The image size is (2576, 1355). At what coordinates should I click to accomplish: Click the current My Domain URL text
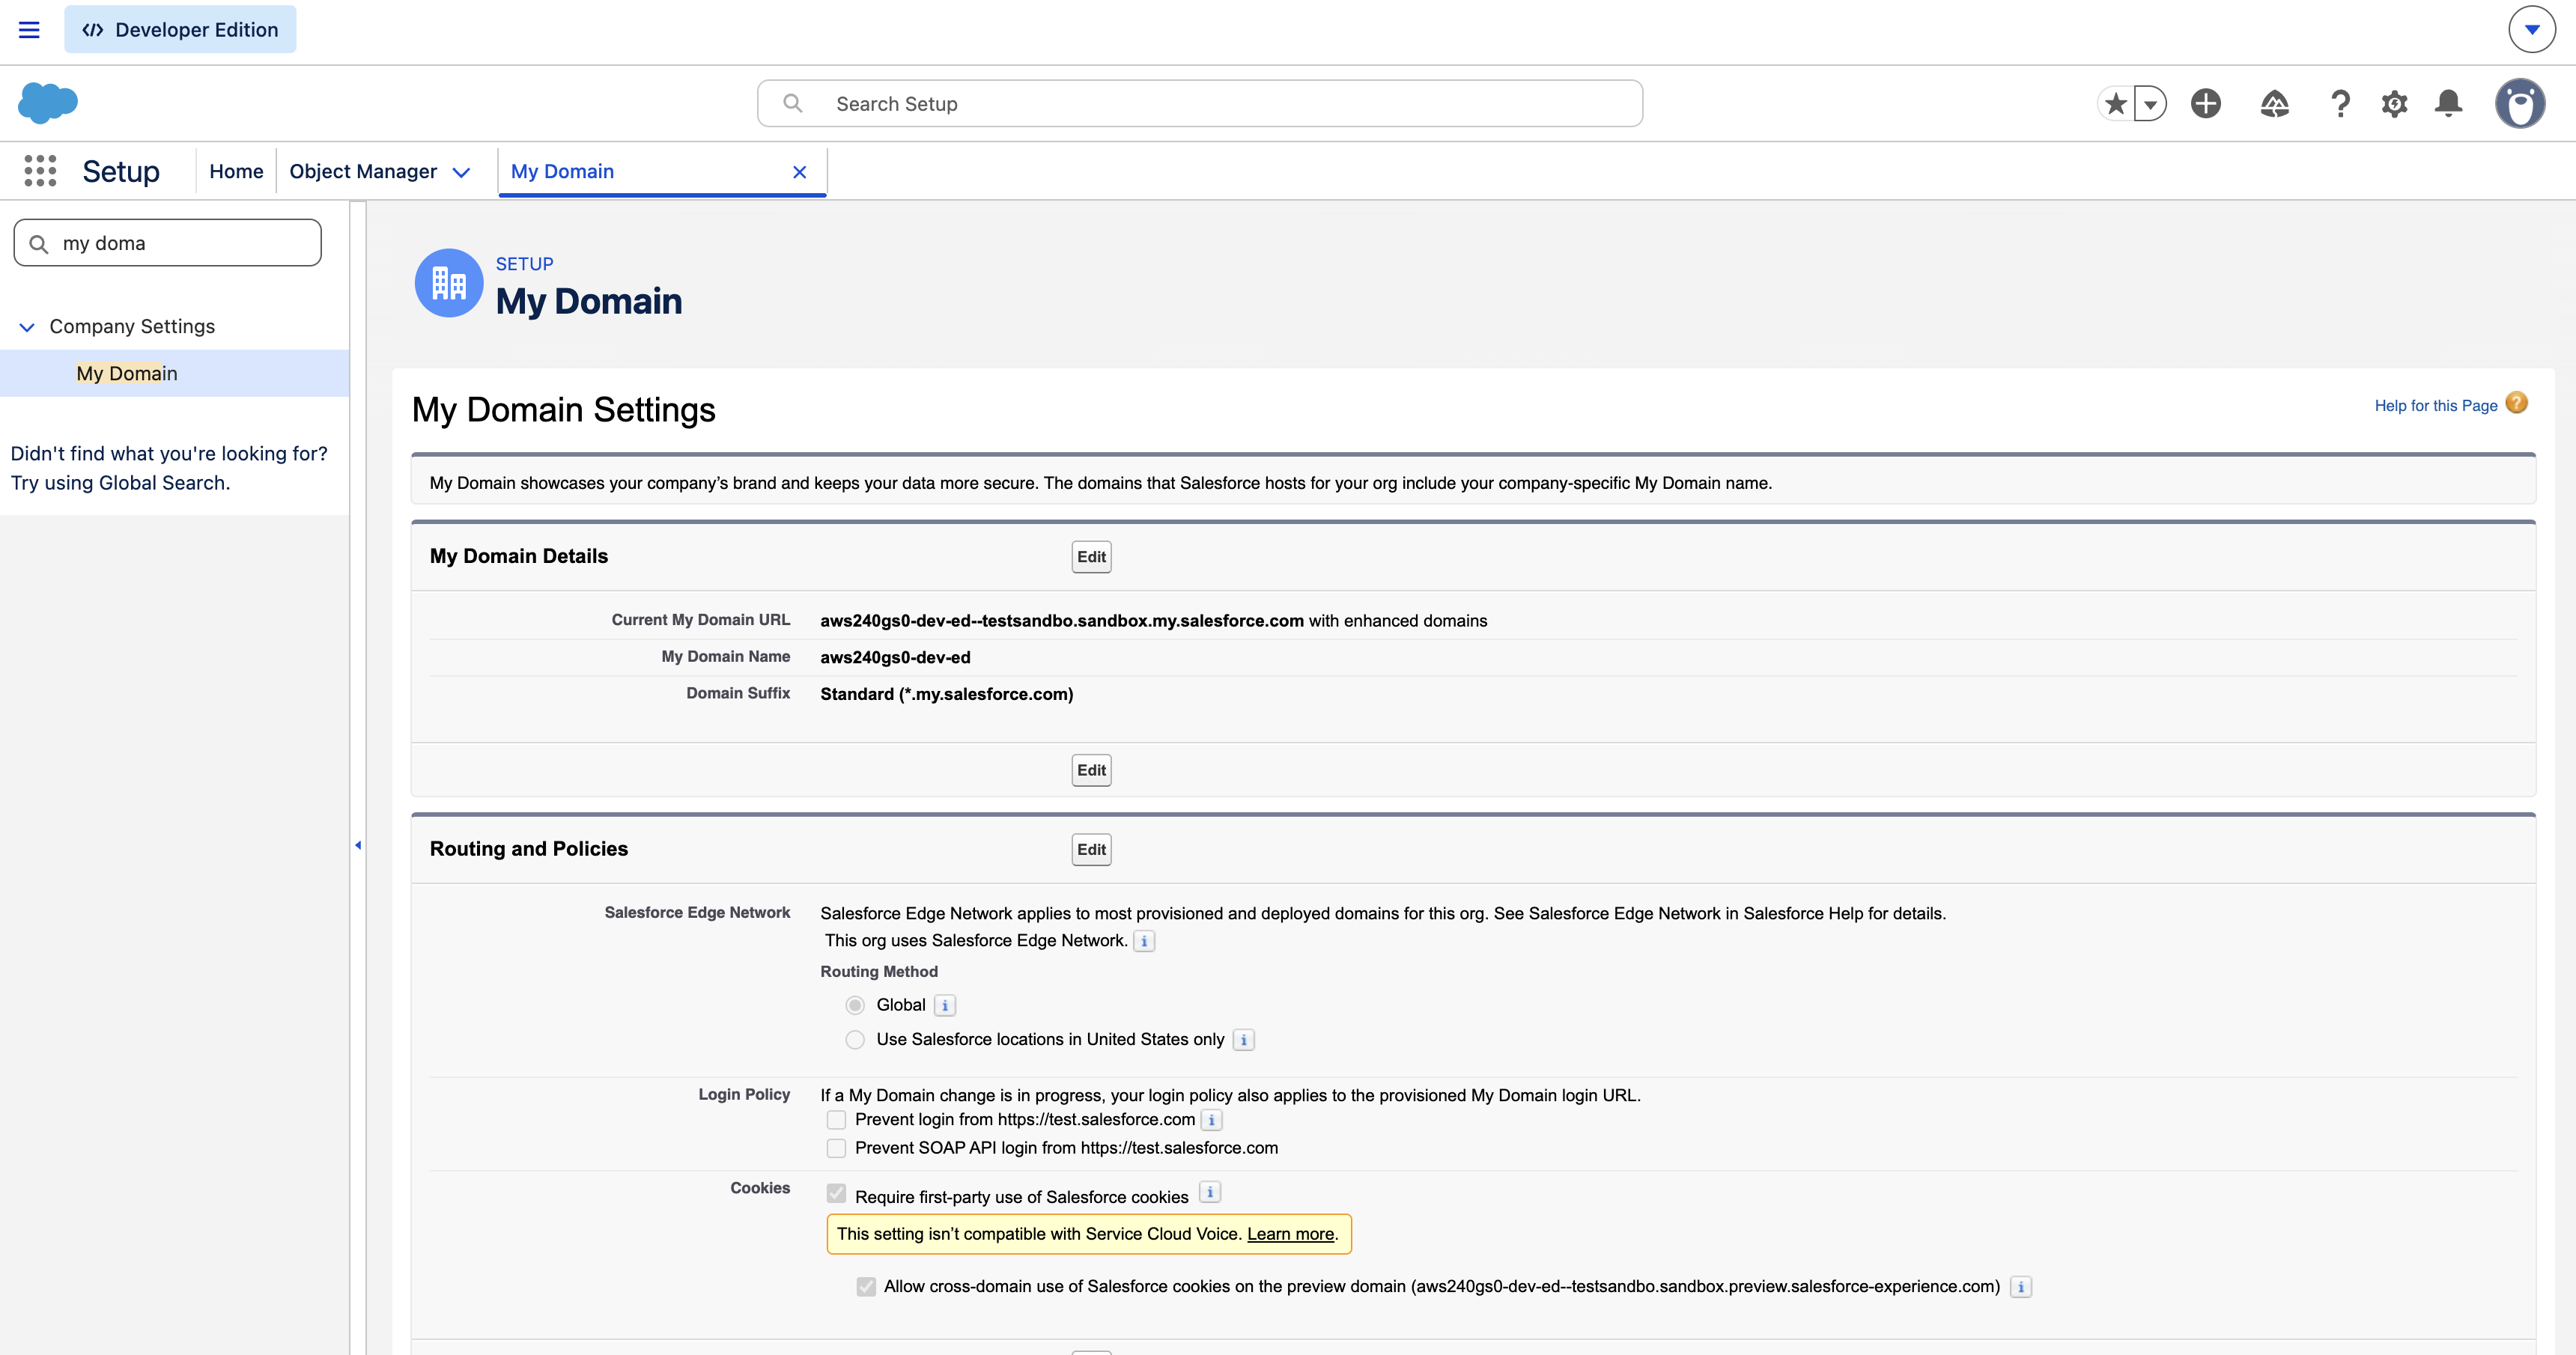(1062, 621)
